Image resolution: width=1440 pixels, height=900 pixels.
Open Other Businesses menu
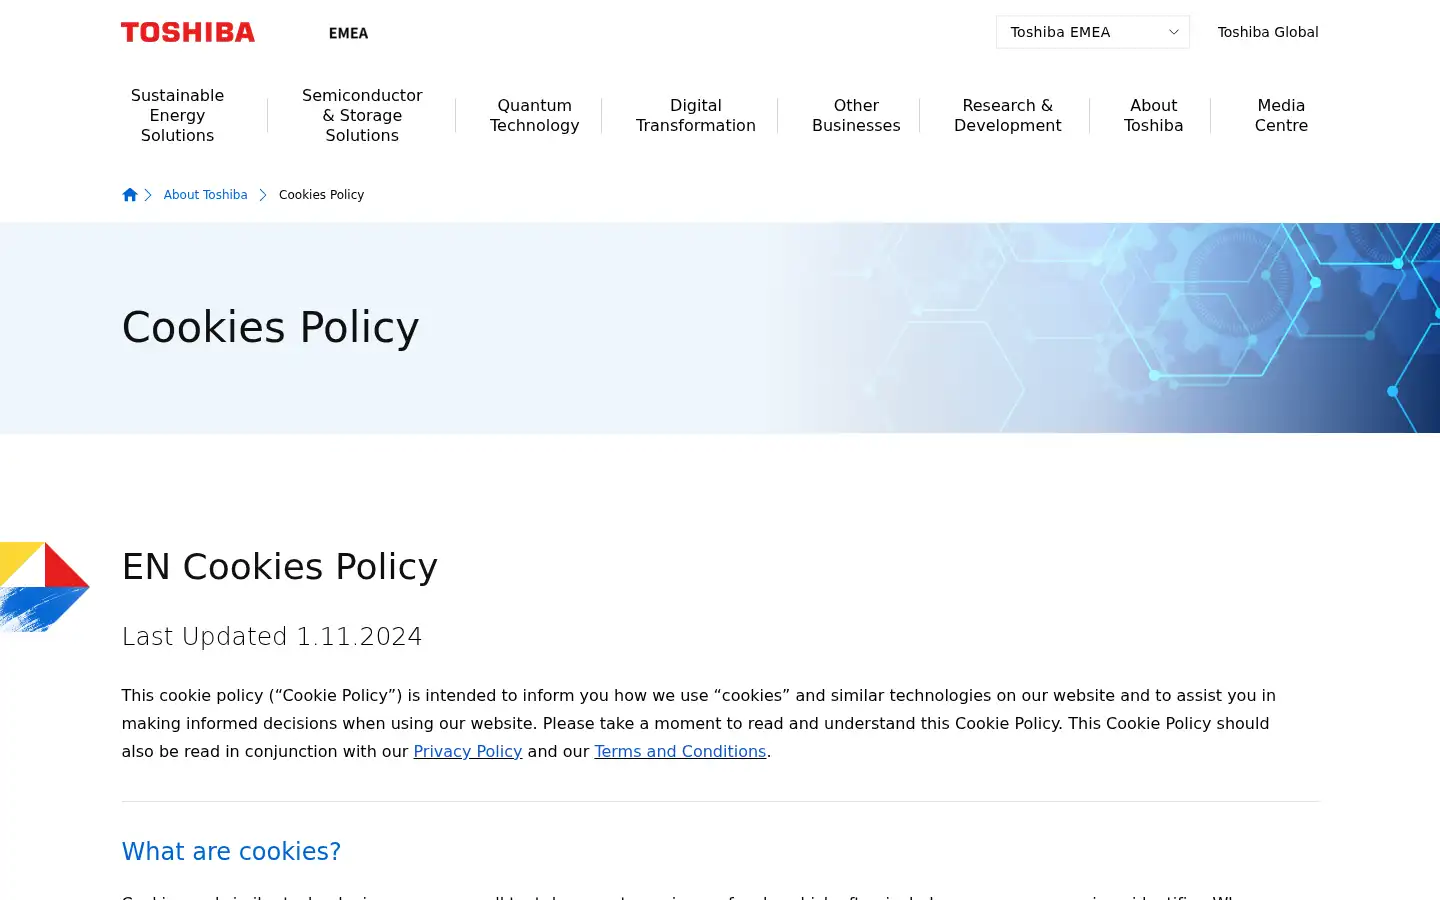[856, 115]
